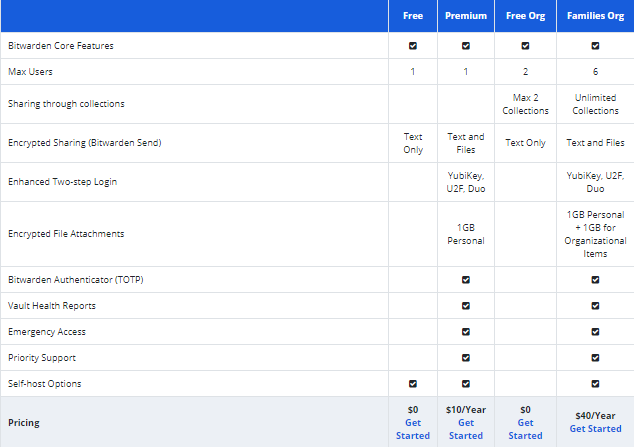Click Emergency Access checkmark under Families Org
This screenshot has width=634, height=447.
(595, 332)
